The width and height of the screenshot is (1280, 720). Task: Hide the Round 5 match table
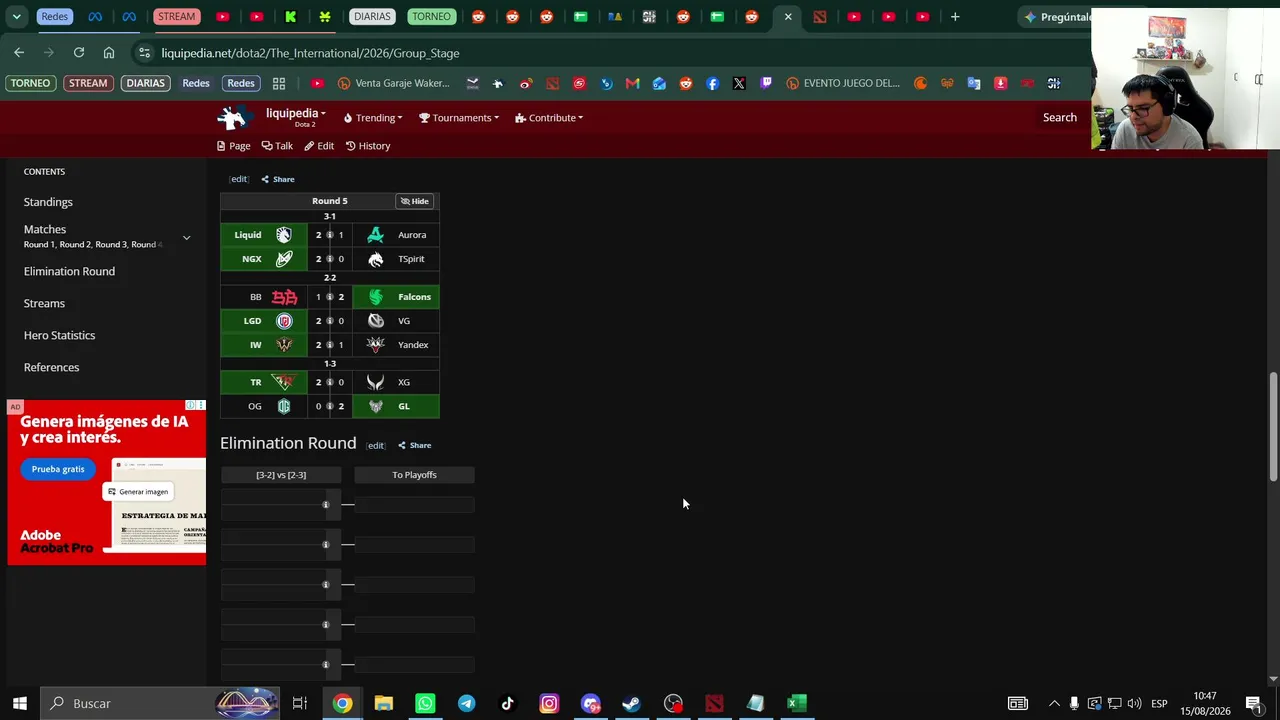coord(414,201)
